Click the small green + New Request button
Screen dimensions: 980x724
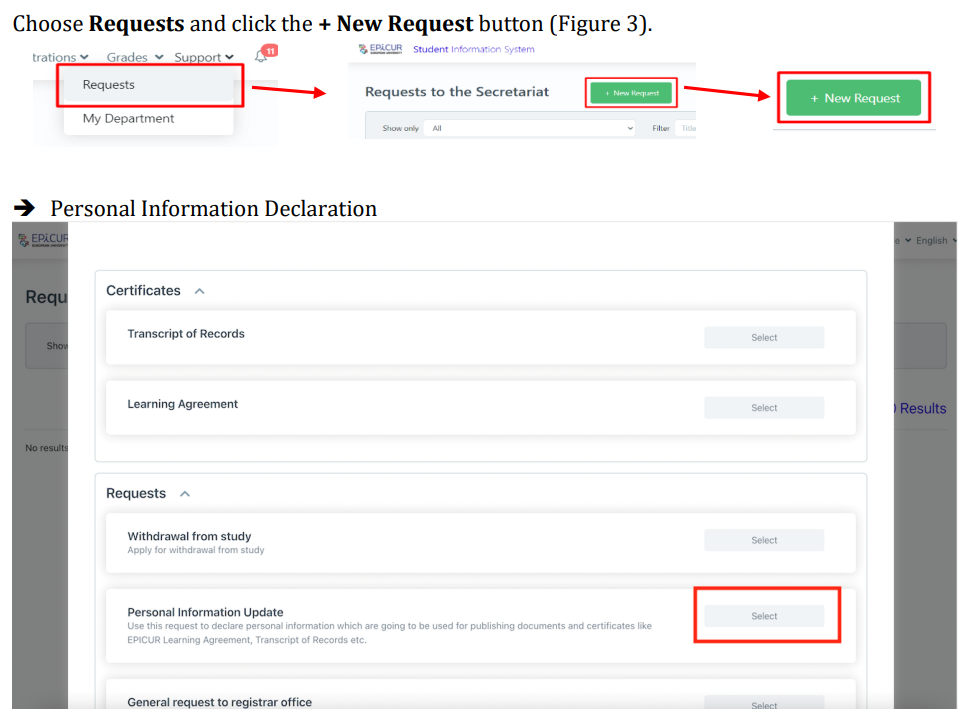pyautogui.click(x=630, y=93)
